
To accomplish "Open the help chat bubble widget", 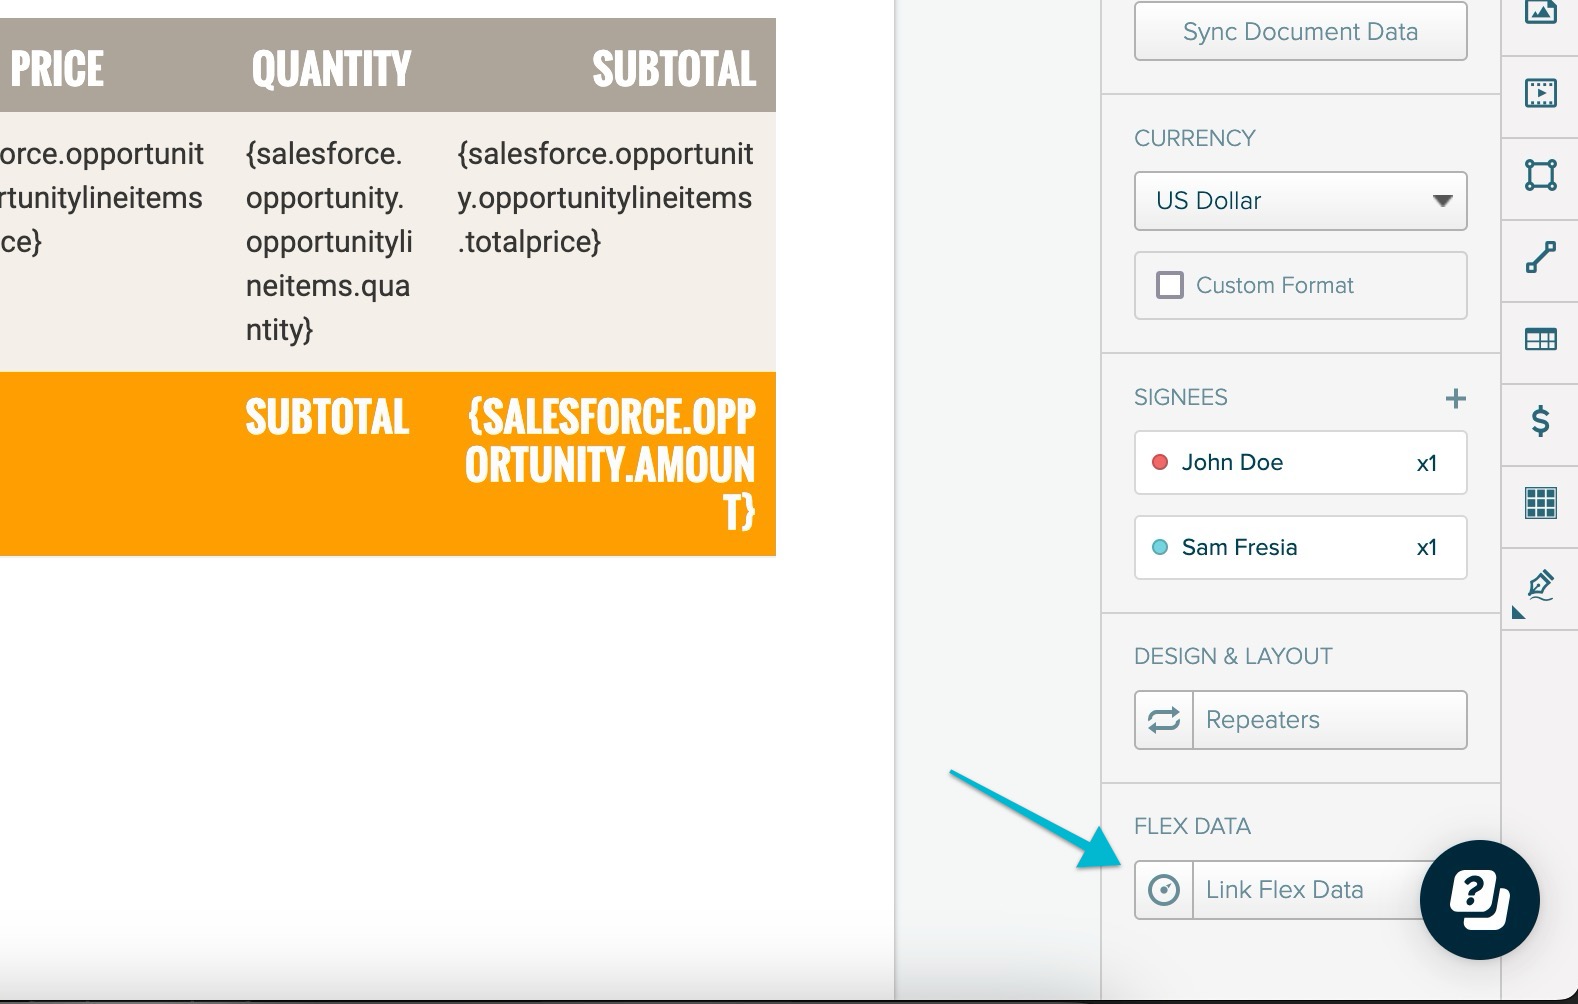I will pyautogui.click(x=1479, y=900).
